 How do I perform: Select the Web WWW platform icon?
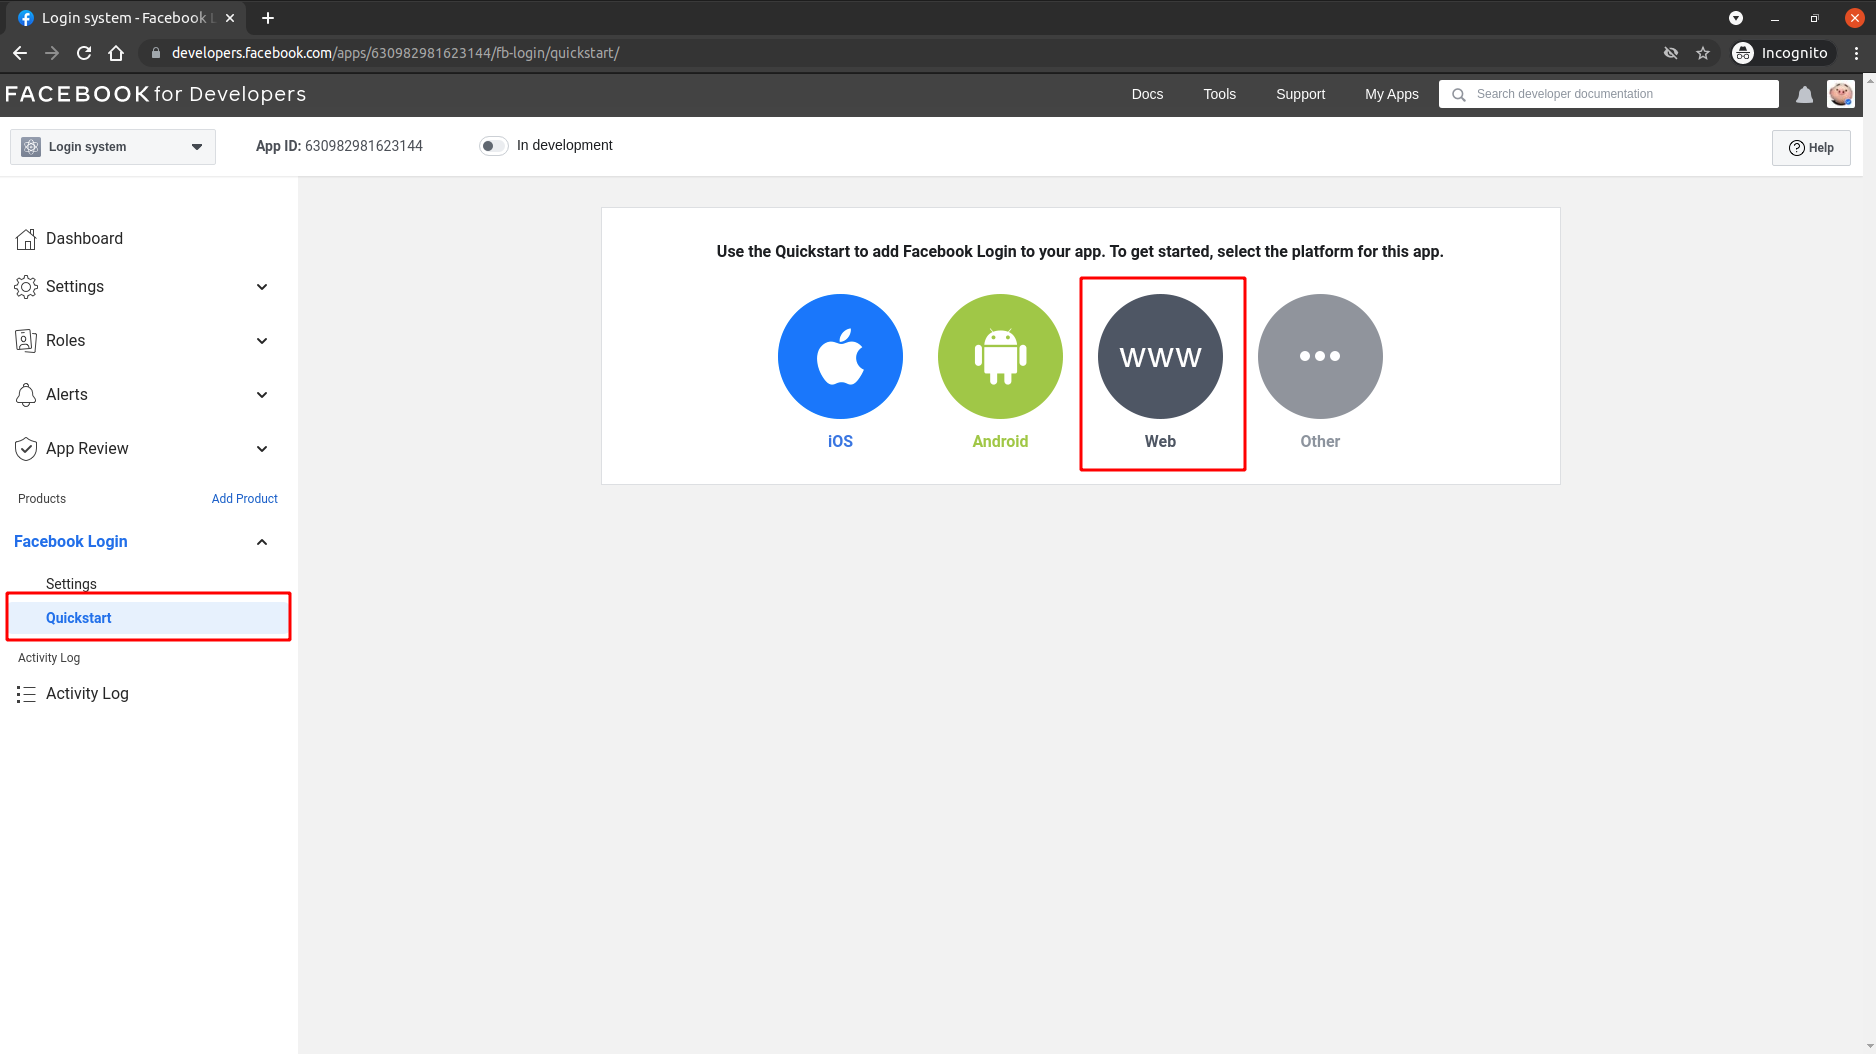(1160, 356)
